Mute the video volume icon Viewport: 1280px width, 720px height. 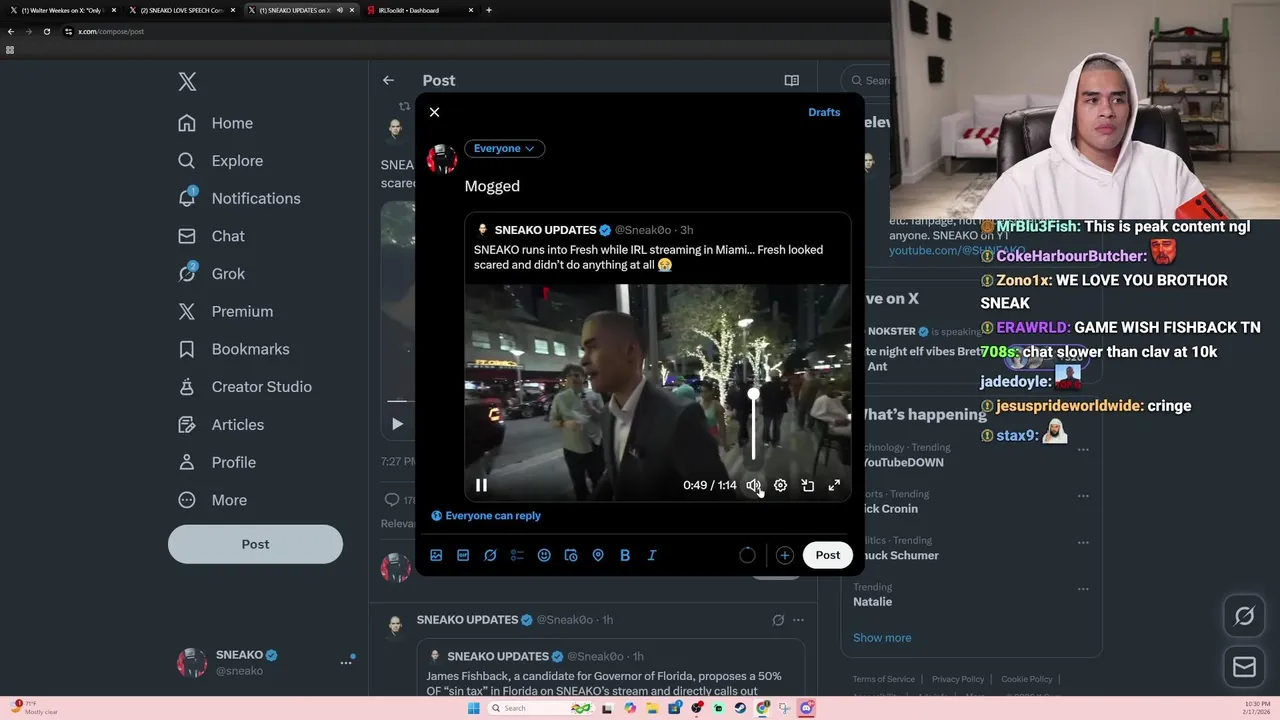click(753, 485)
